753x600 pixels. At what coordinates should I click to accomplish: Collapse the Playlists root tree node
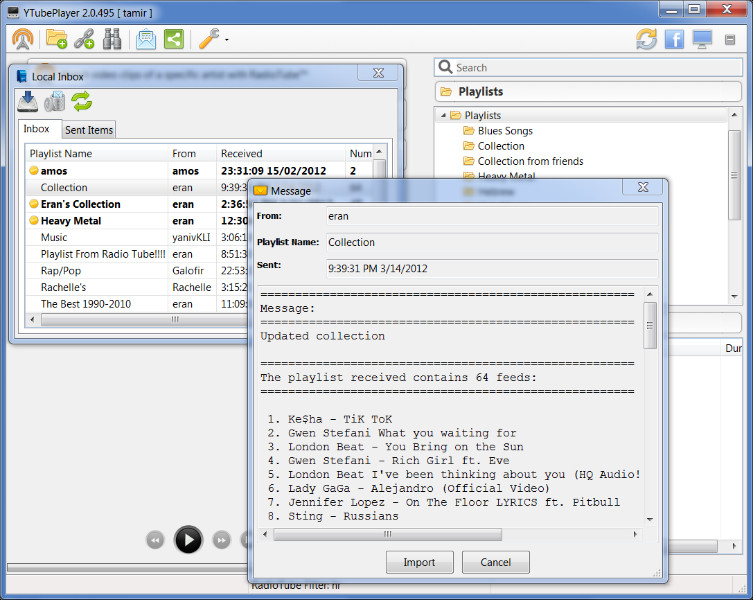pos(443,116)
